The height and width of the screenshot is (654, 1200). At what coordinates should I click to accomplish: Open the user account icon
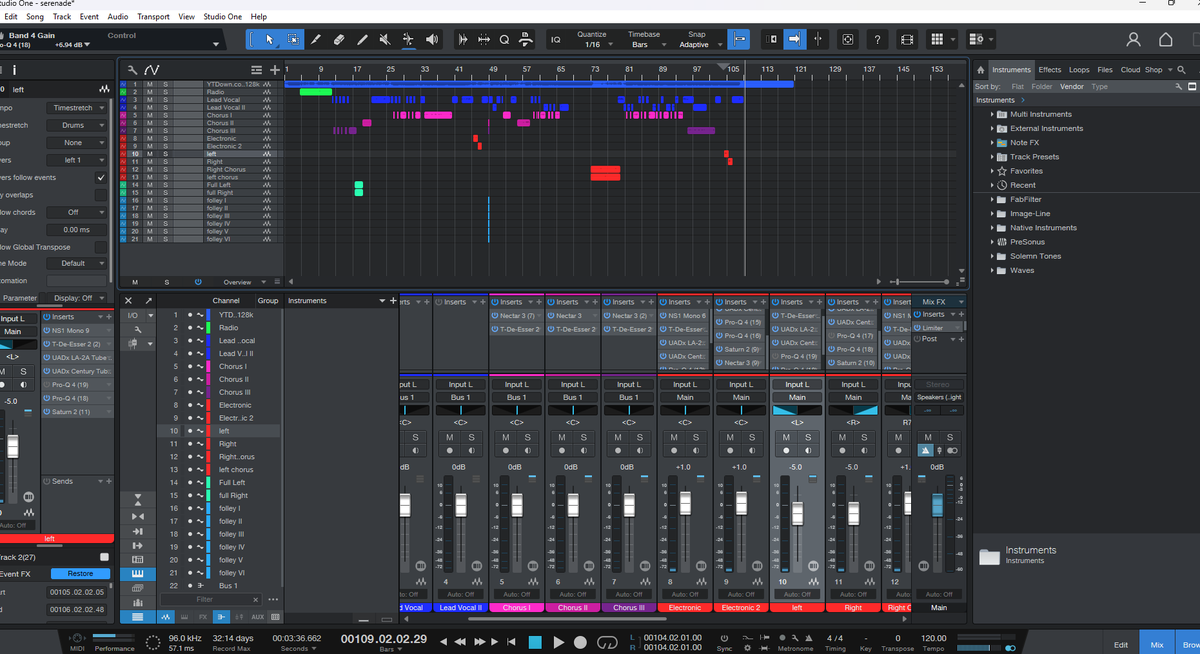[1133, 39]
